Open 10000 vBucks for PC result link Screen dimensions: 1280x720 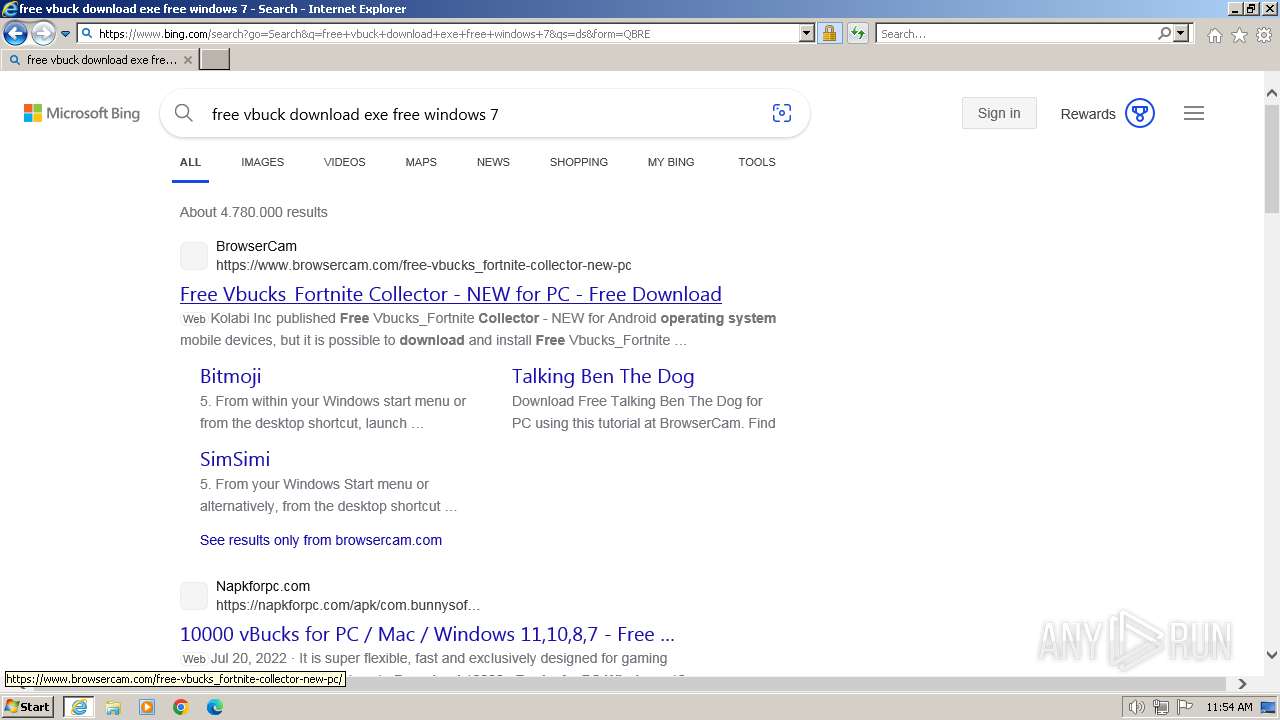point(428,634)
